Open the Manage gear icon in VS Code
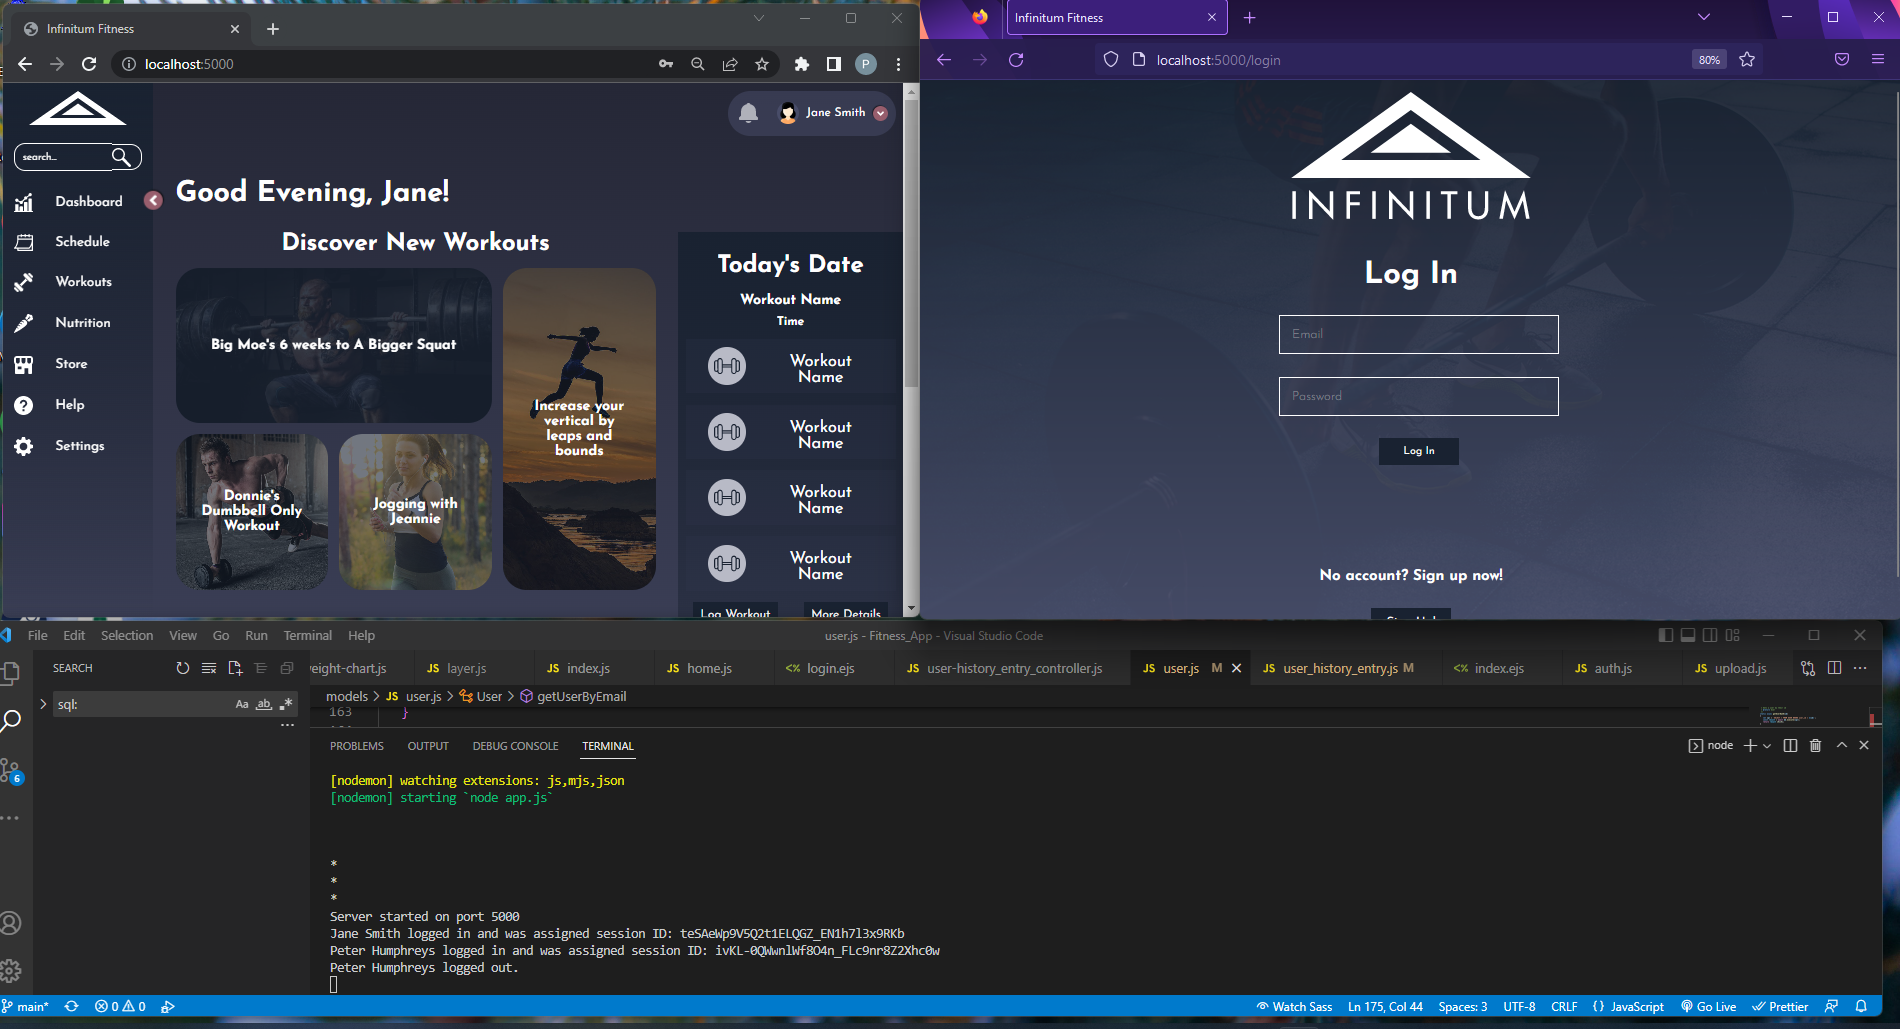The image size is (1900, 1029). click(x=13, y=970)
